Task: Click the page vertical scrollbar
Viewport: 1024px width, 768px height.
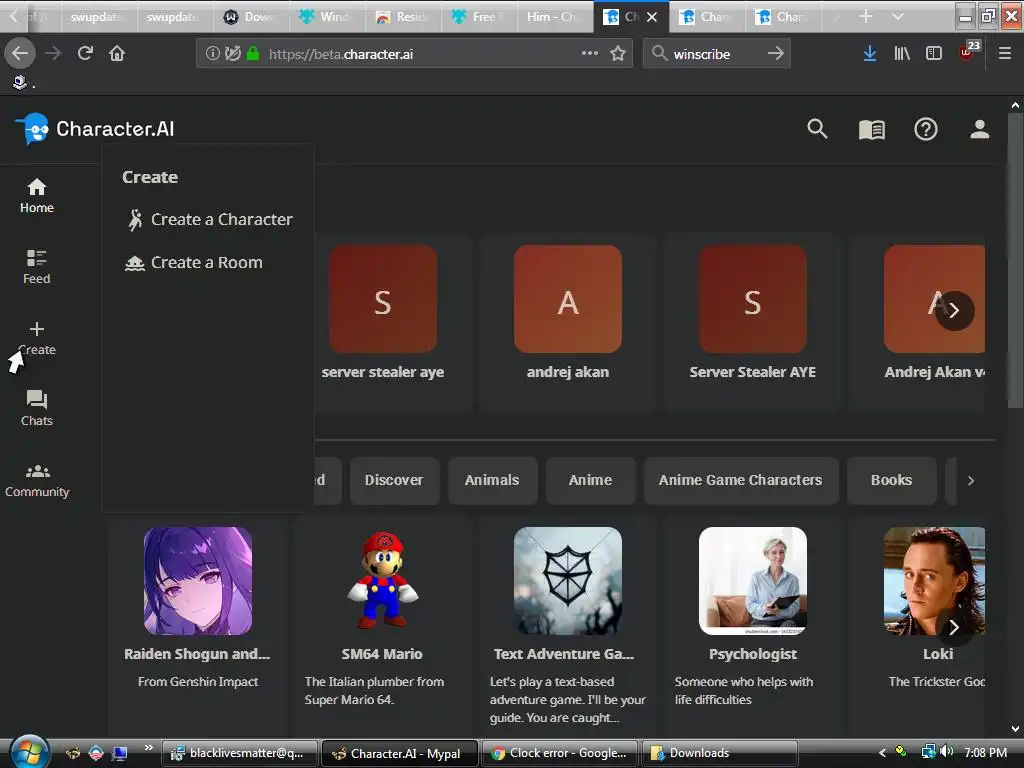Action: click(1015, 261)
